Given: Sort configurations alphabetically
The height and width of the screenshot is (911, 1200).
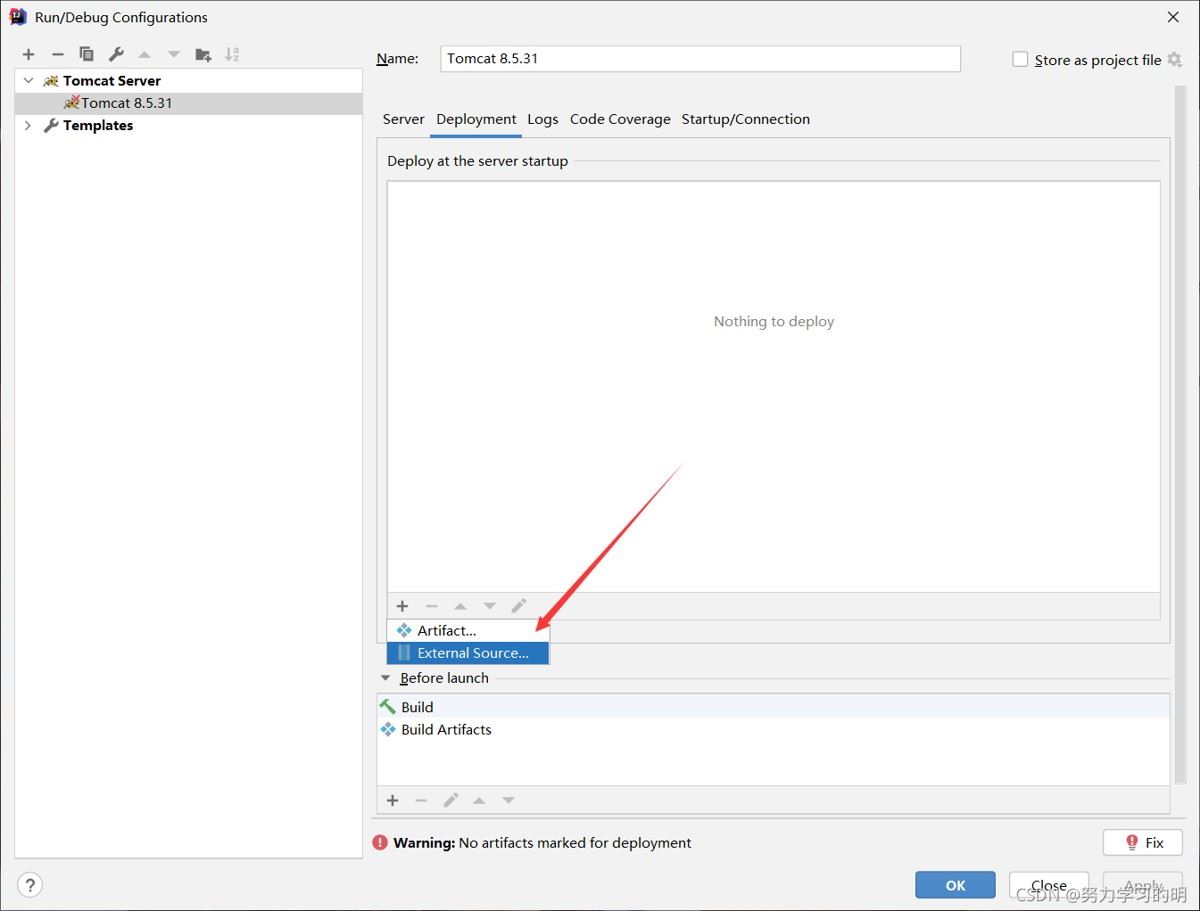Looking at the screenshot, I should click(232, 54).
